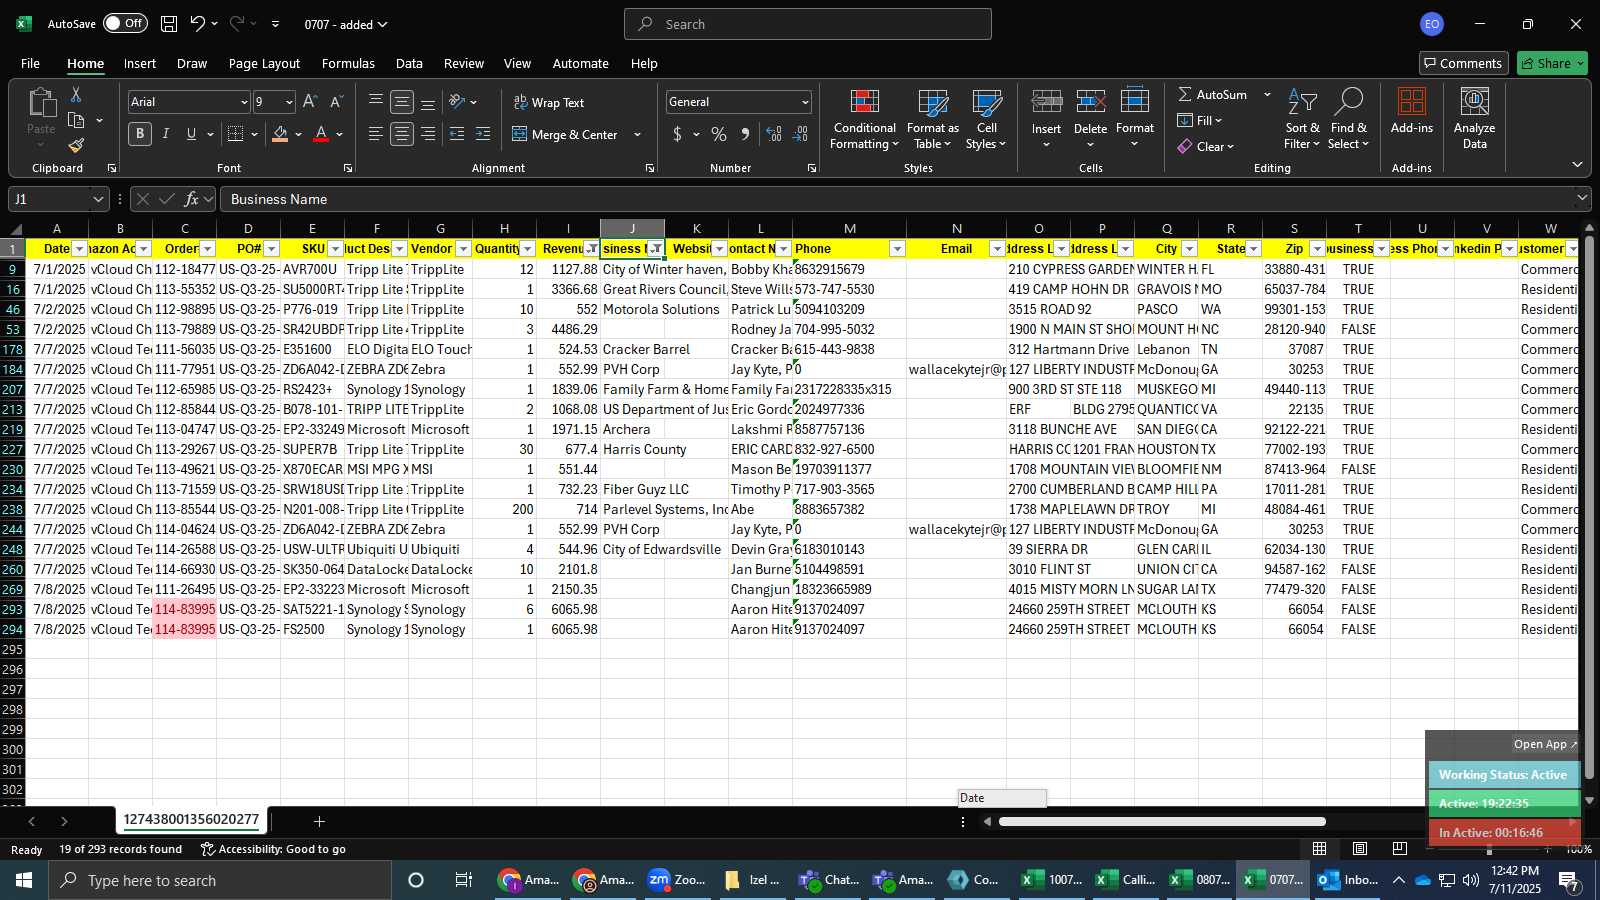
Task: Click the Comments button
Action: coord(1463,63)
